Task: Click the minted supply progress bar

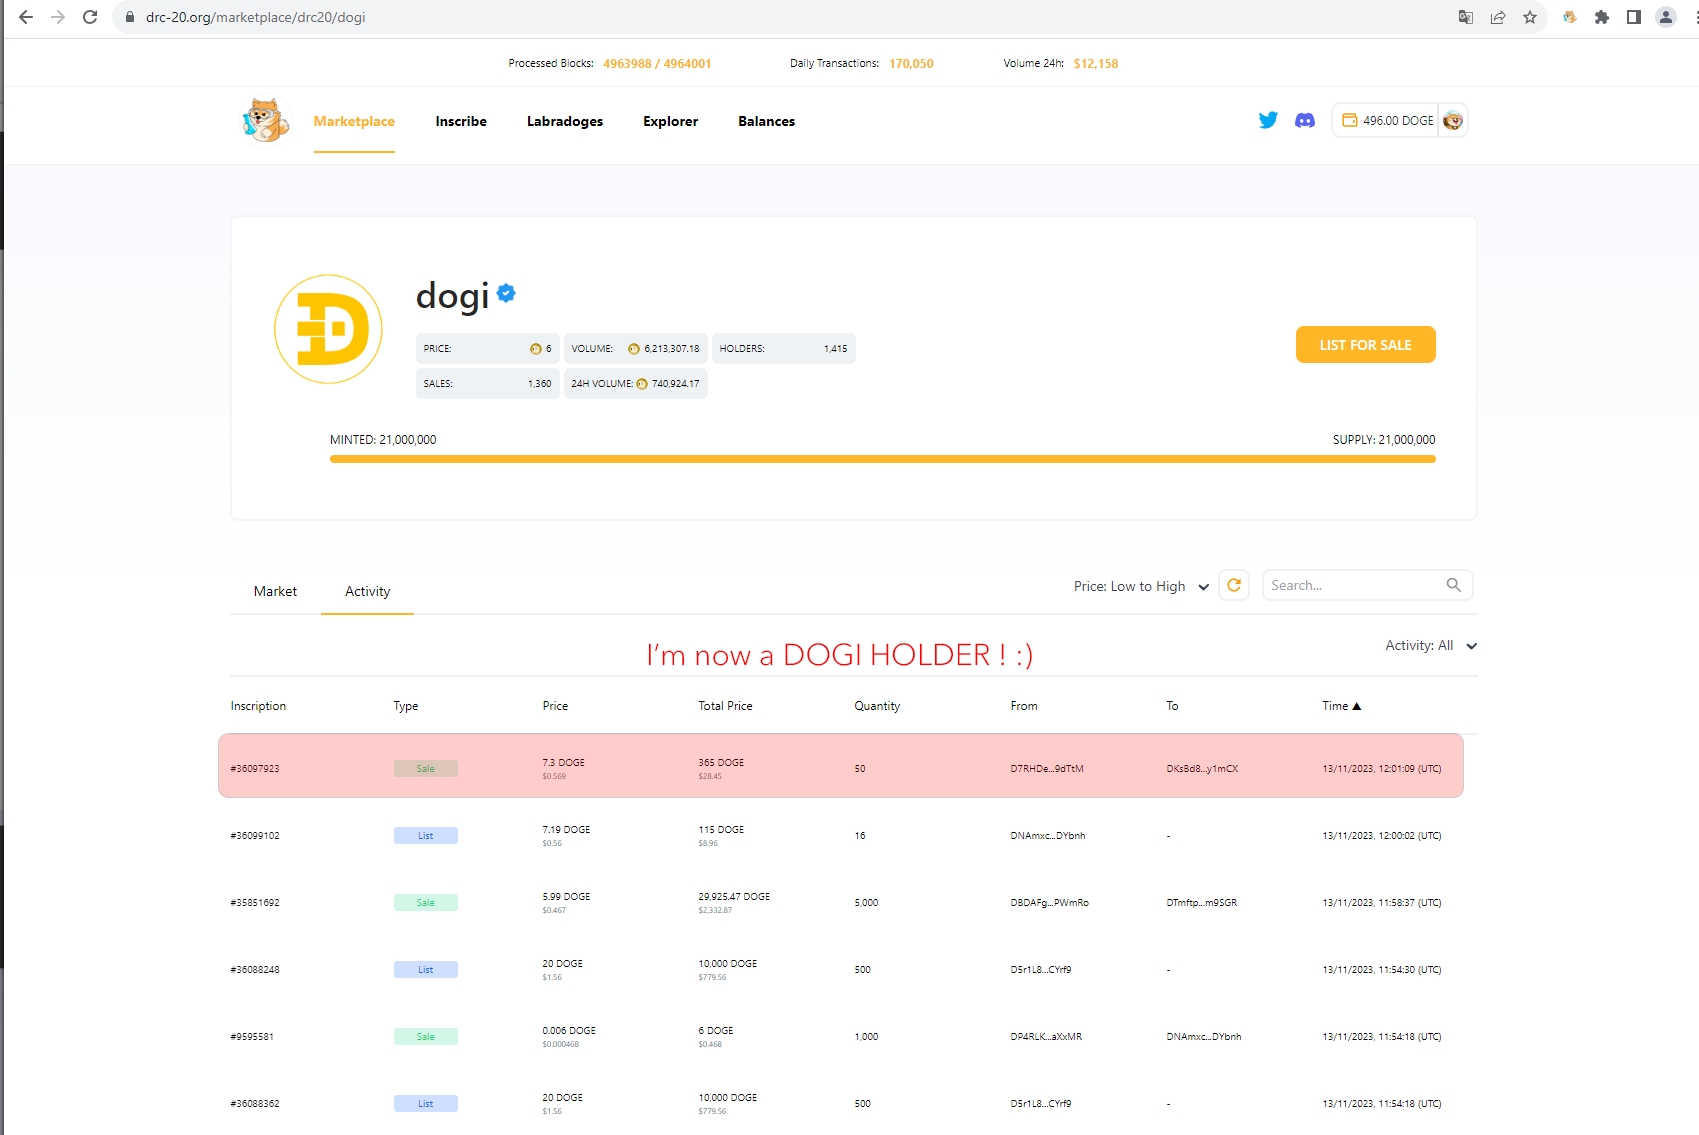Action: click(882, 459)
